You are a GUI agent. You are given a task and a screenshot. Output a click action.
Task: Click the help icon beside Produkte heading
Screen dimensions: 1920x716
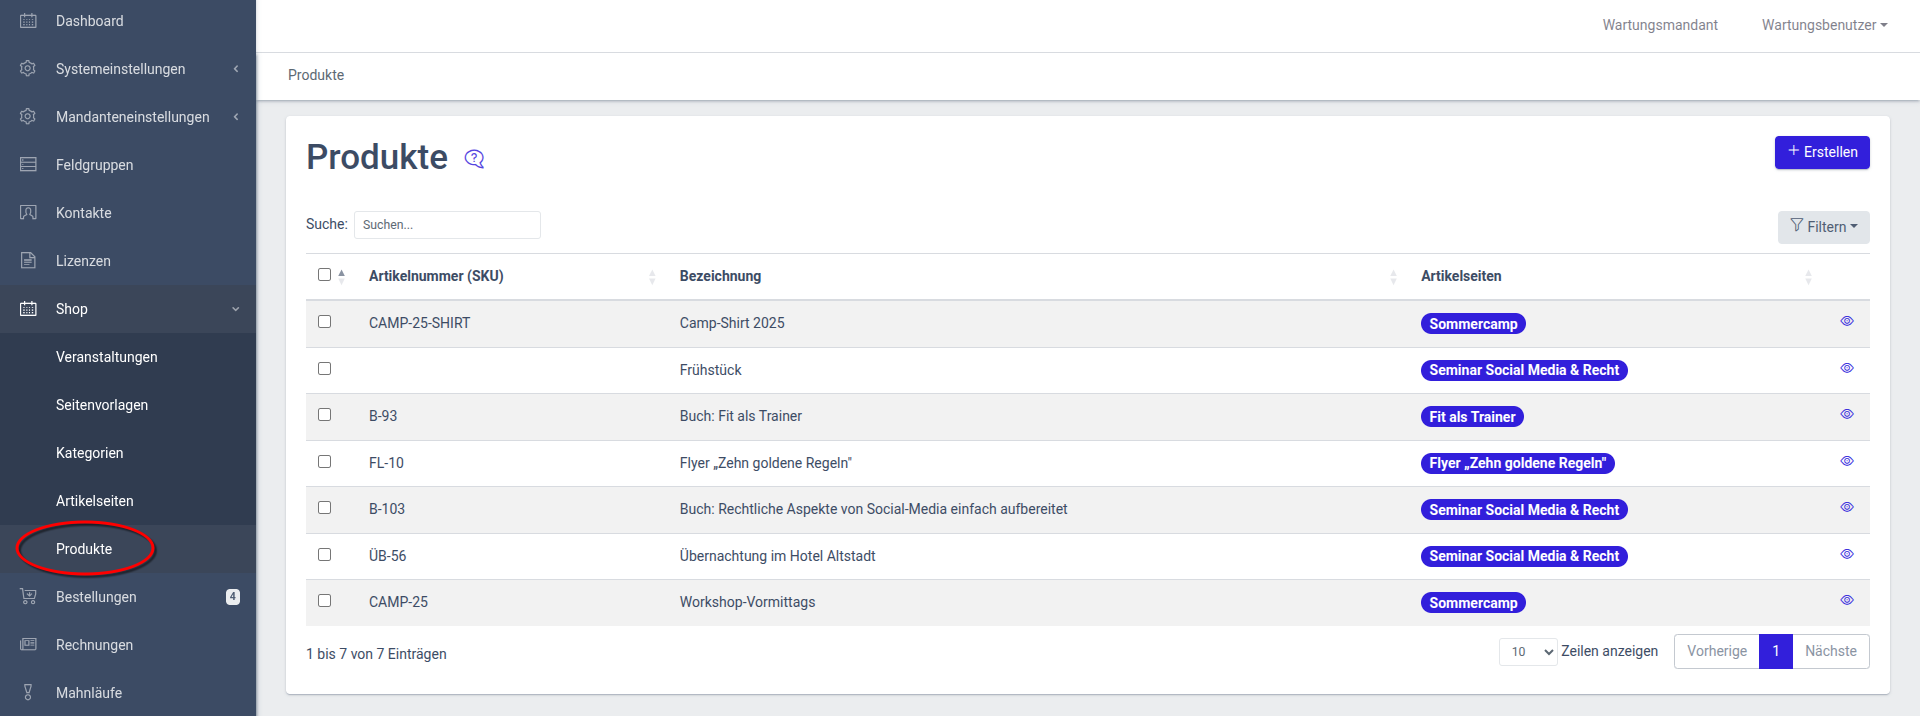pyautogui.click(x=474, y=159)
